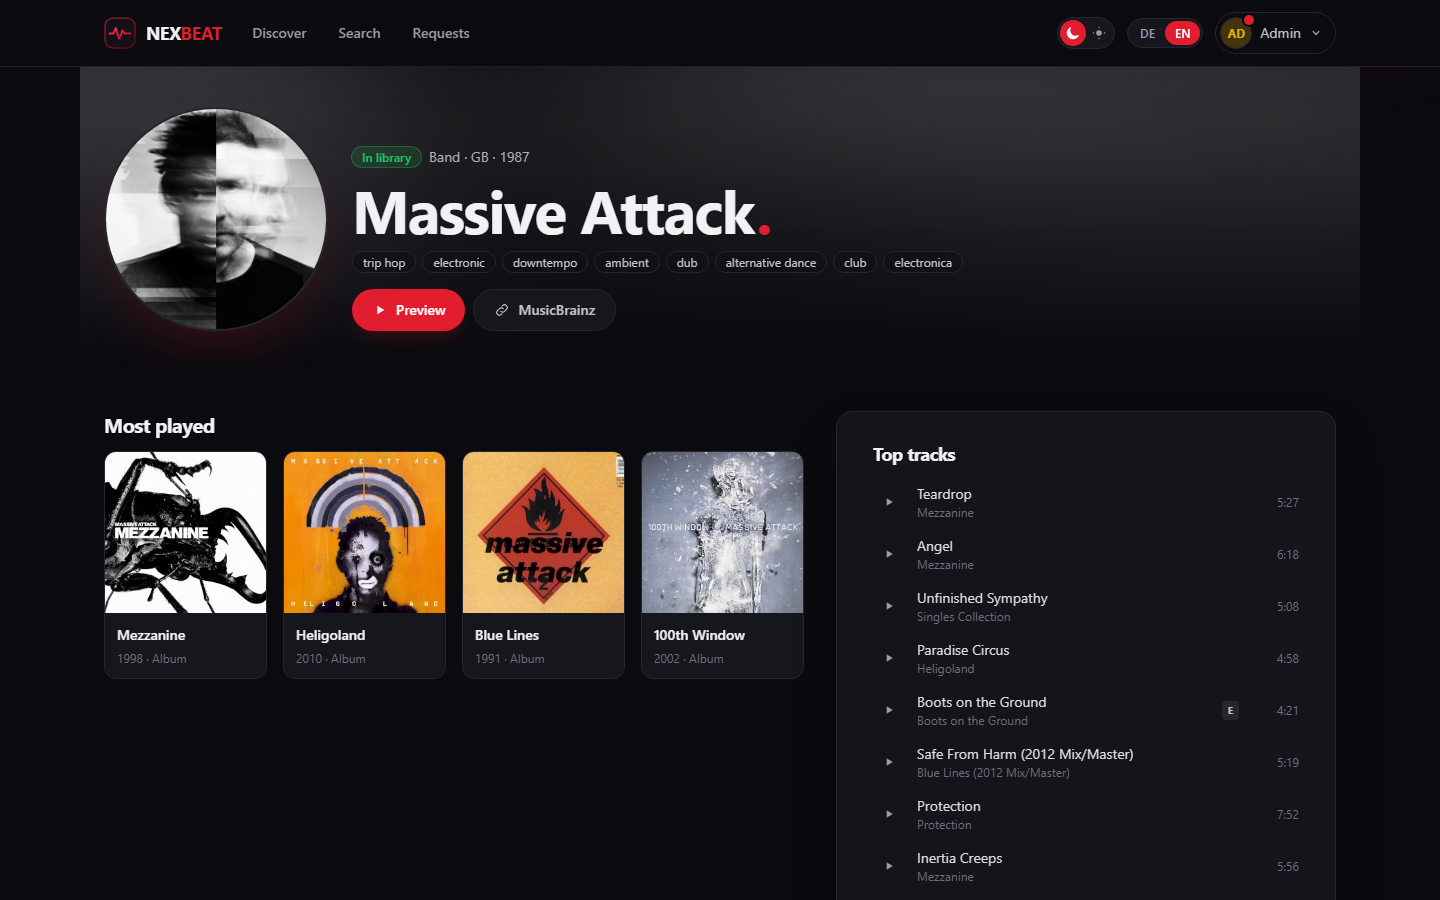
Task: Click the Inertia Creeps track title
Action: coord(959,858)
